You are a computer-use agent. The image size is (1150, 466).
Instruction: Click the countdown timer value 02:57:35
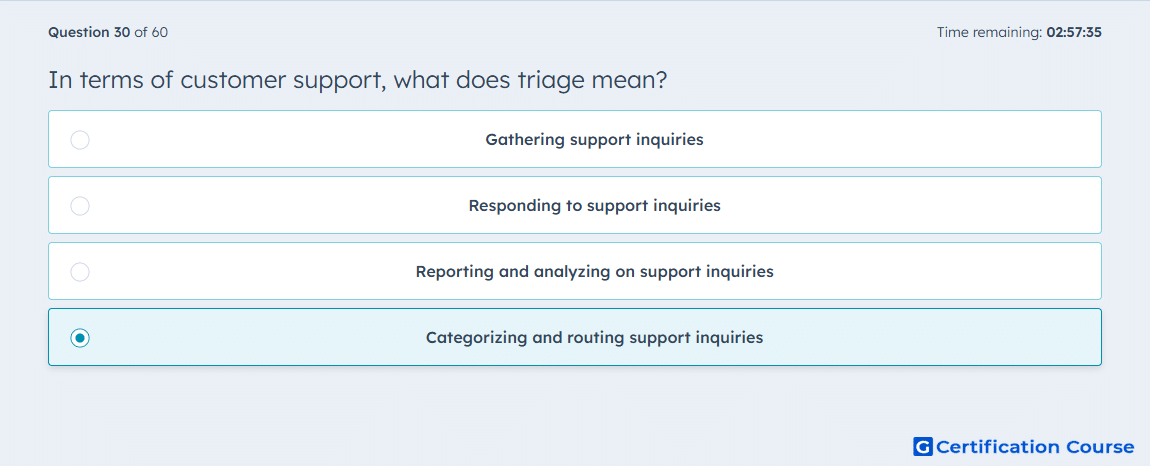click(1074, 32)
